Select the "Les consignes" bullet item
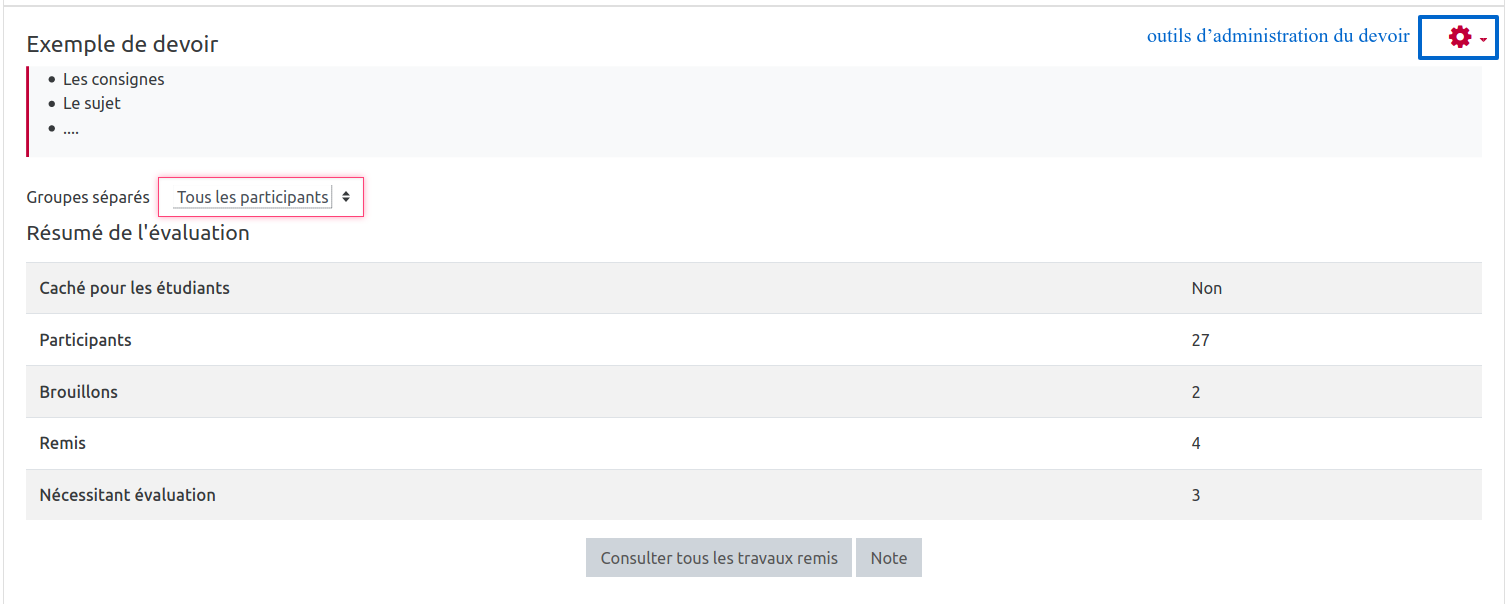The height and width of the screenshot is (604, 1507). coord(113,79)
